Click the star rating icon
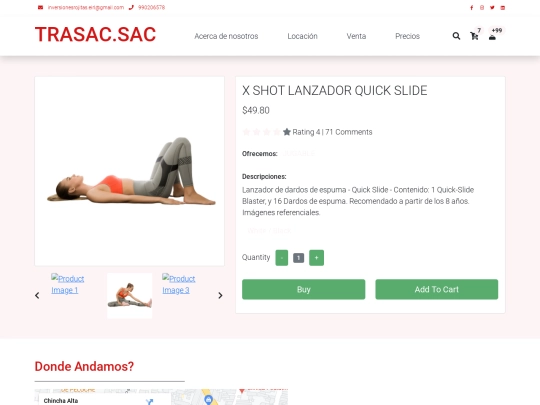Image resolution: width=540 pixels, height=405 pixels. [x=287, y=132]
